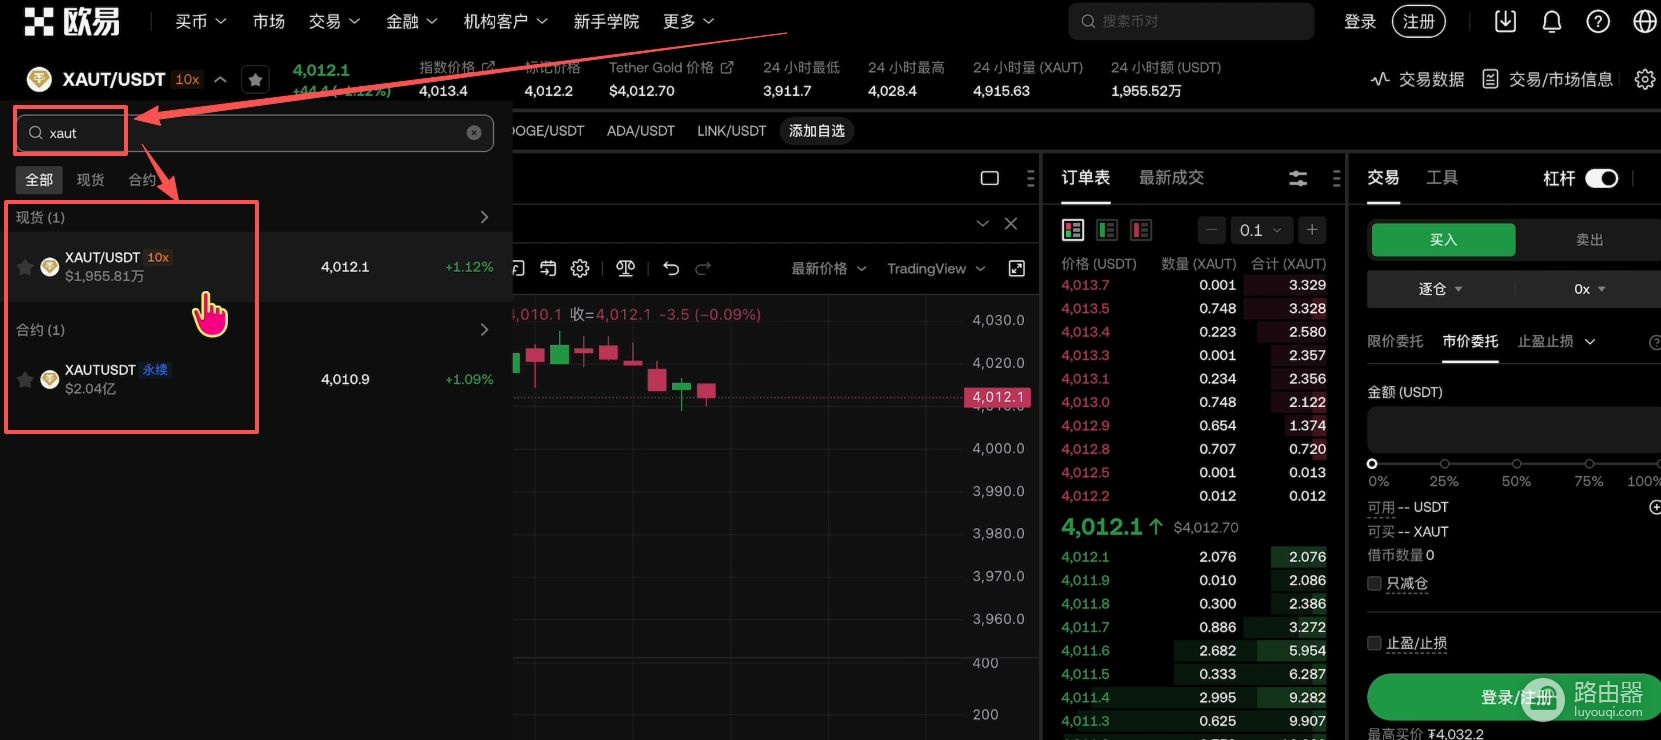Open 交易数据 trading data link
Screen dimensions: 1661x740
tap(1418, 79)
